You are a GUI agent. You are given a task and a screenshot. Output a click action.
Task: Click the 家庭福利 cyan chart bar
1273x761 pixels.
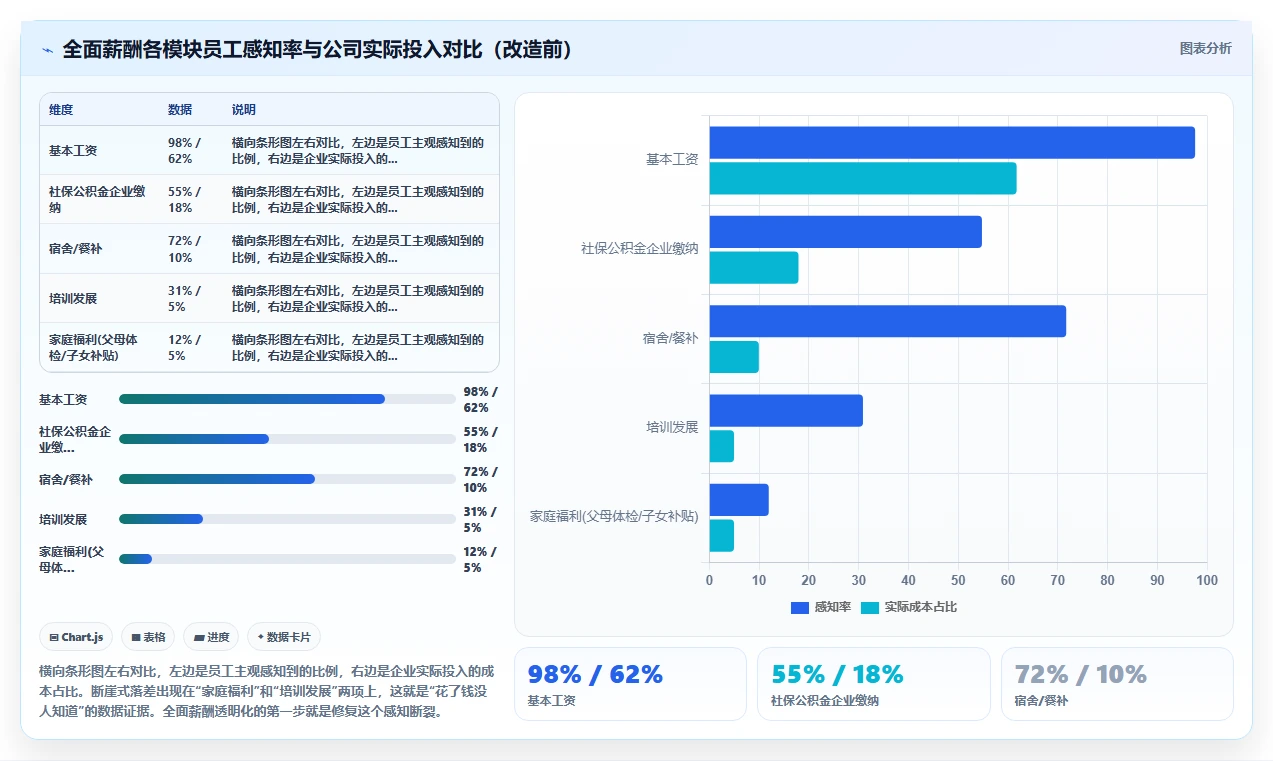(x=722, y=536)
